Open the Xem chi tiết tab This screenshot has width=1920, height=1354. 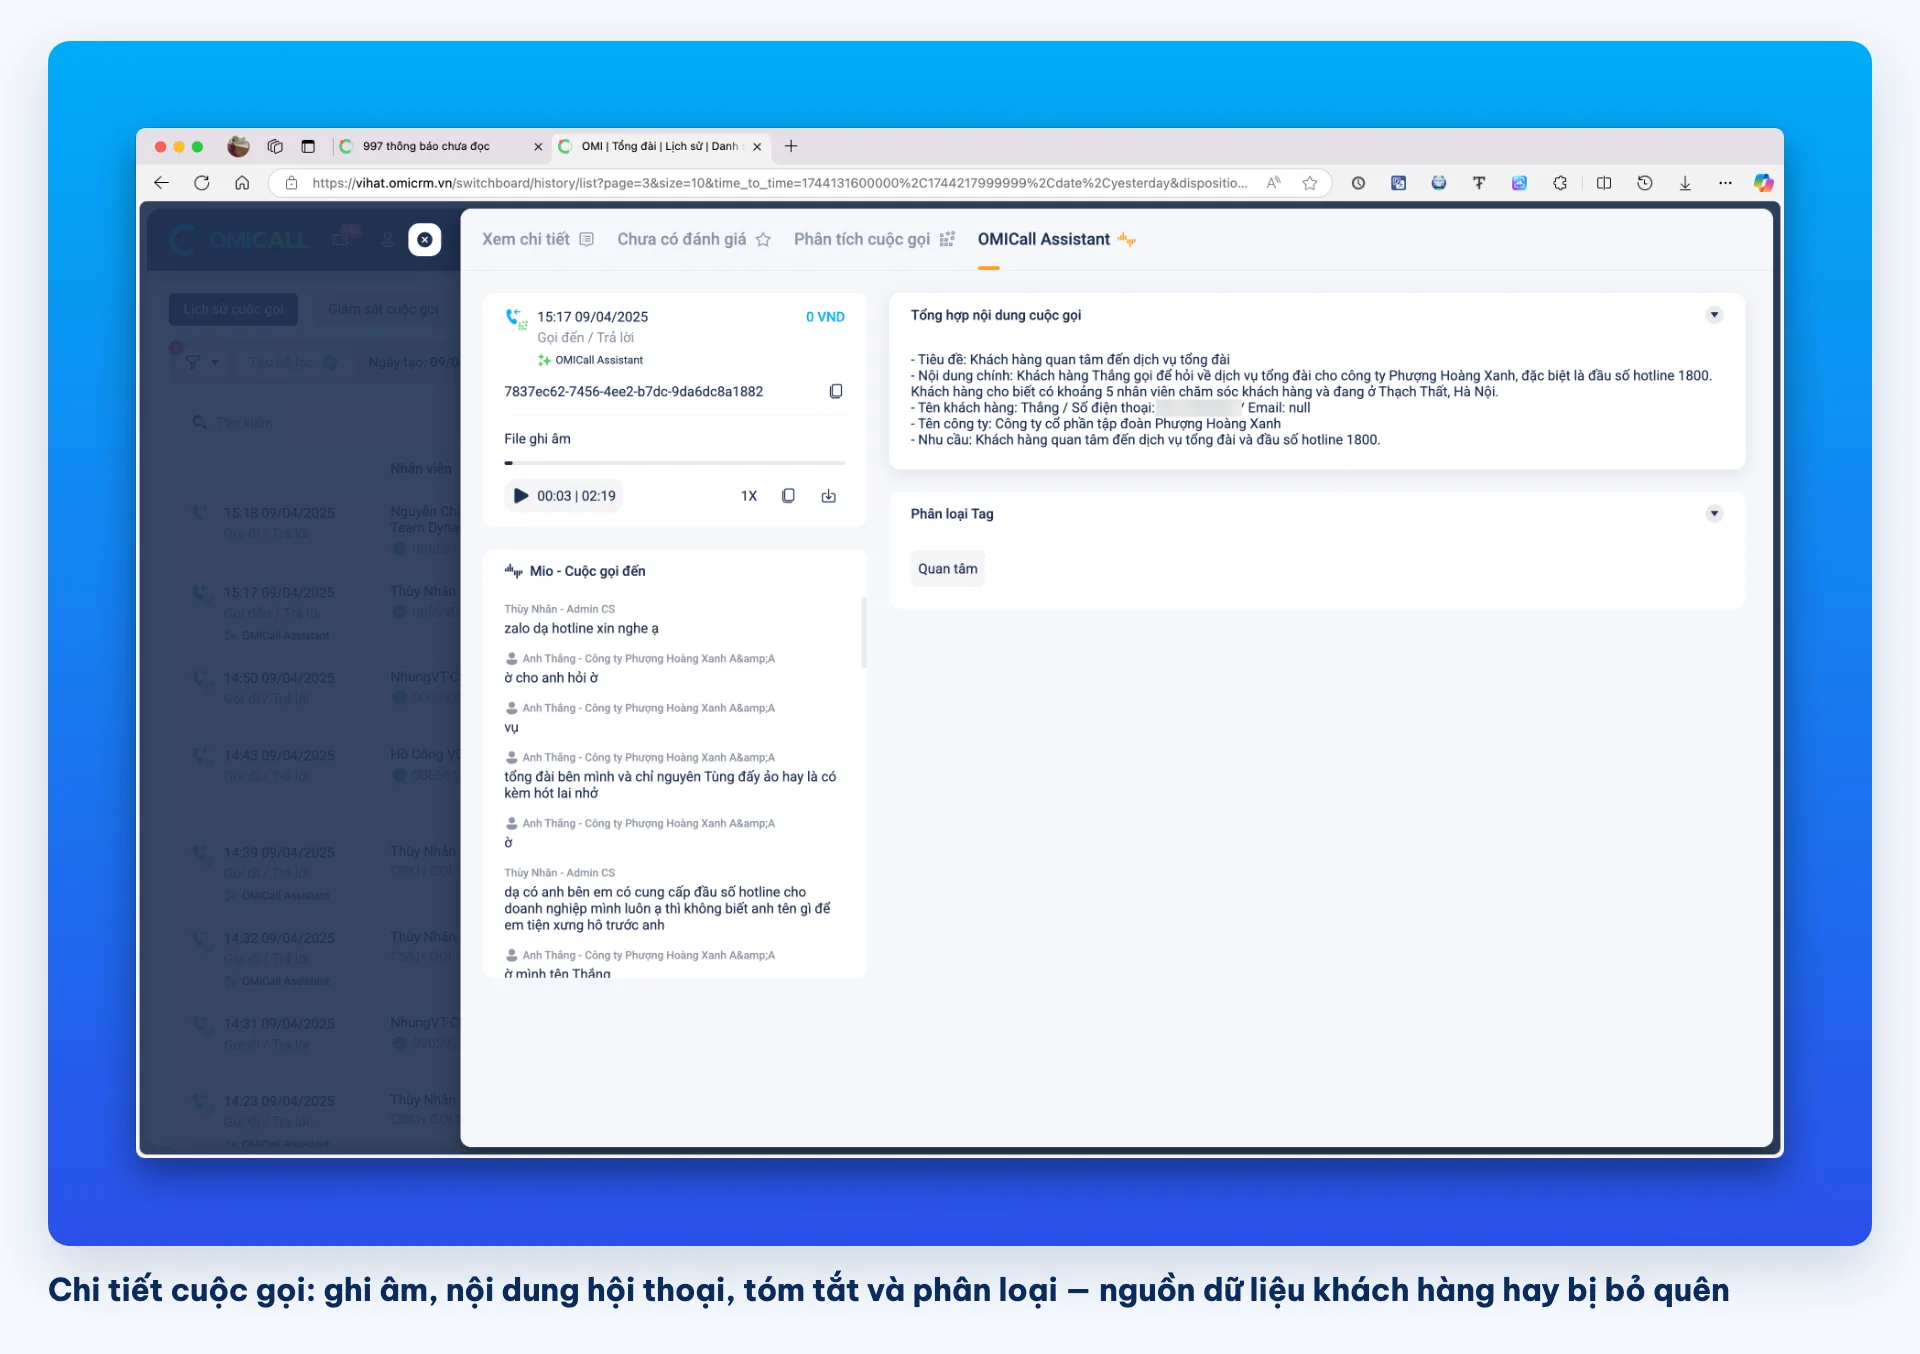click(538, 240)
